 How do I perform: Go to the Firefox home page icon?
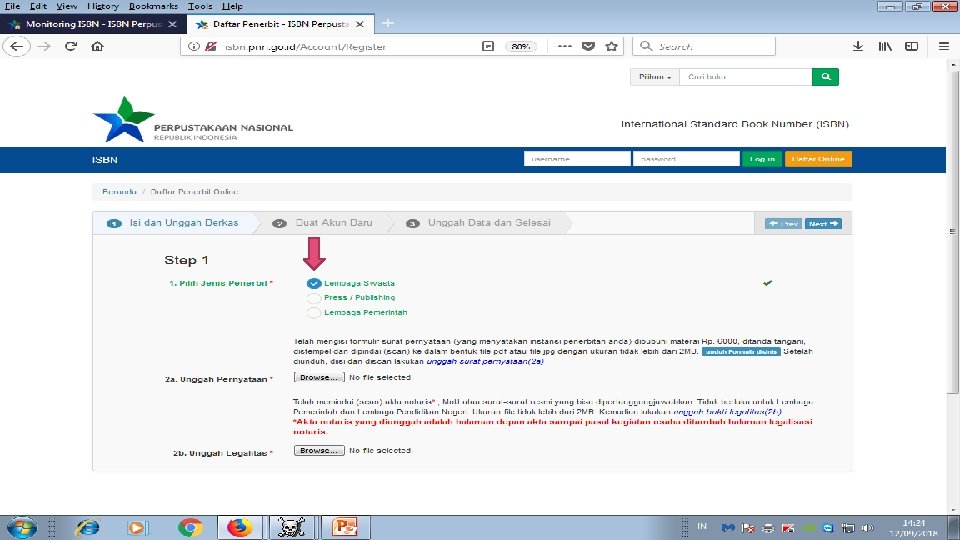pos(97,46)
